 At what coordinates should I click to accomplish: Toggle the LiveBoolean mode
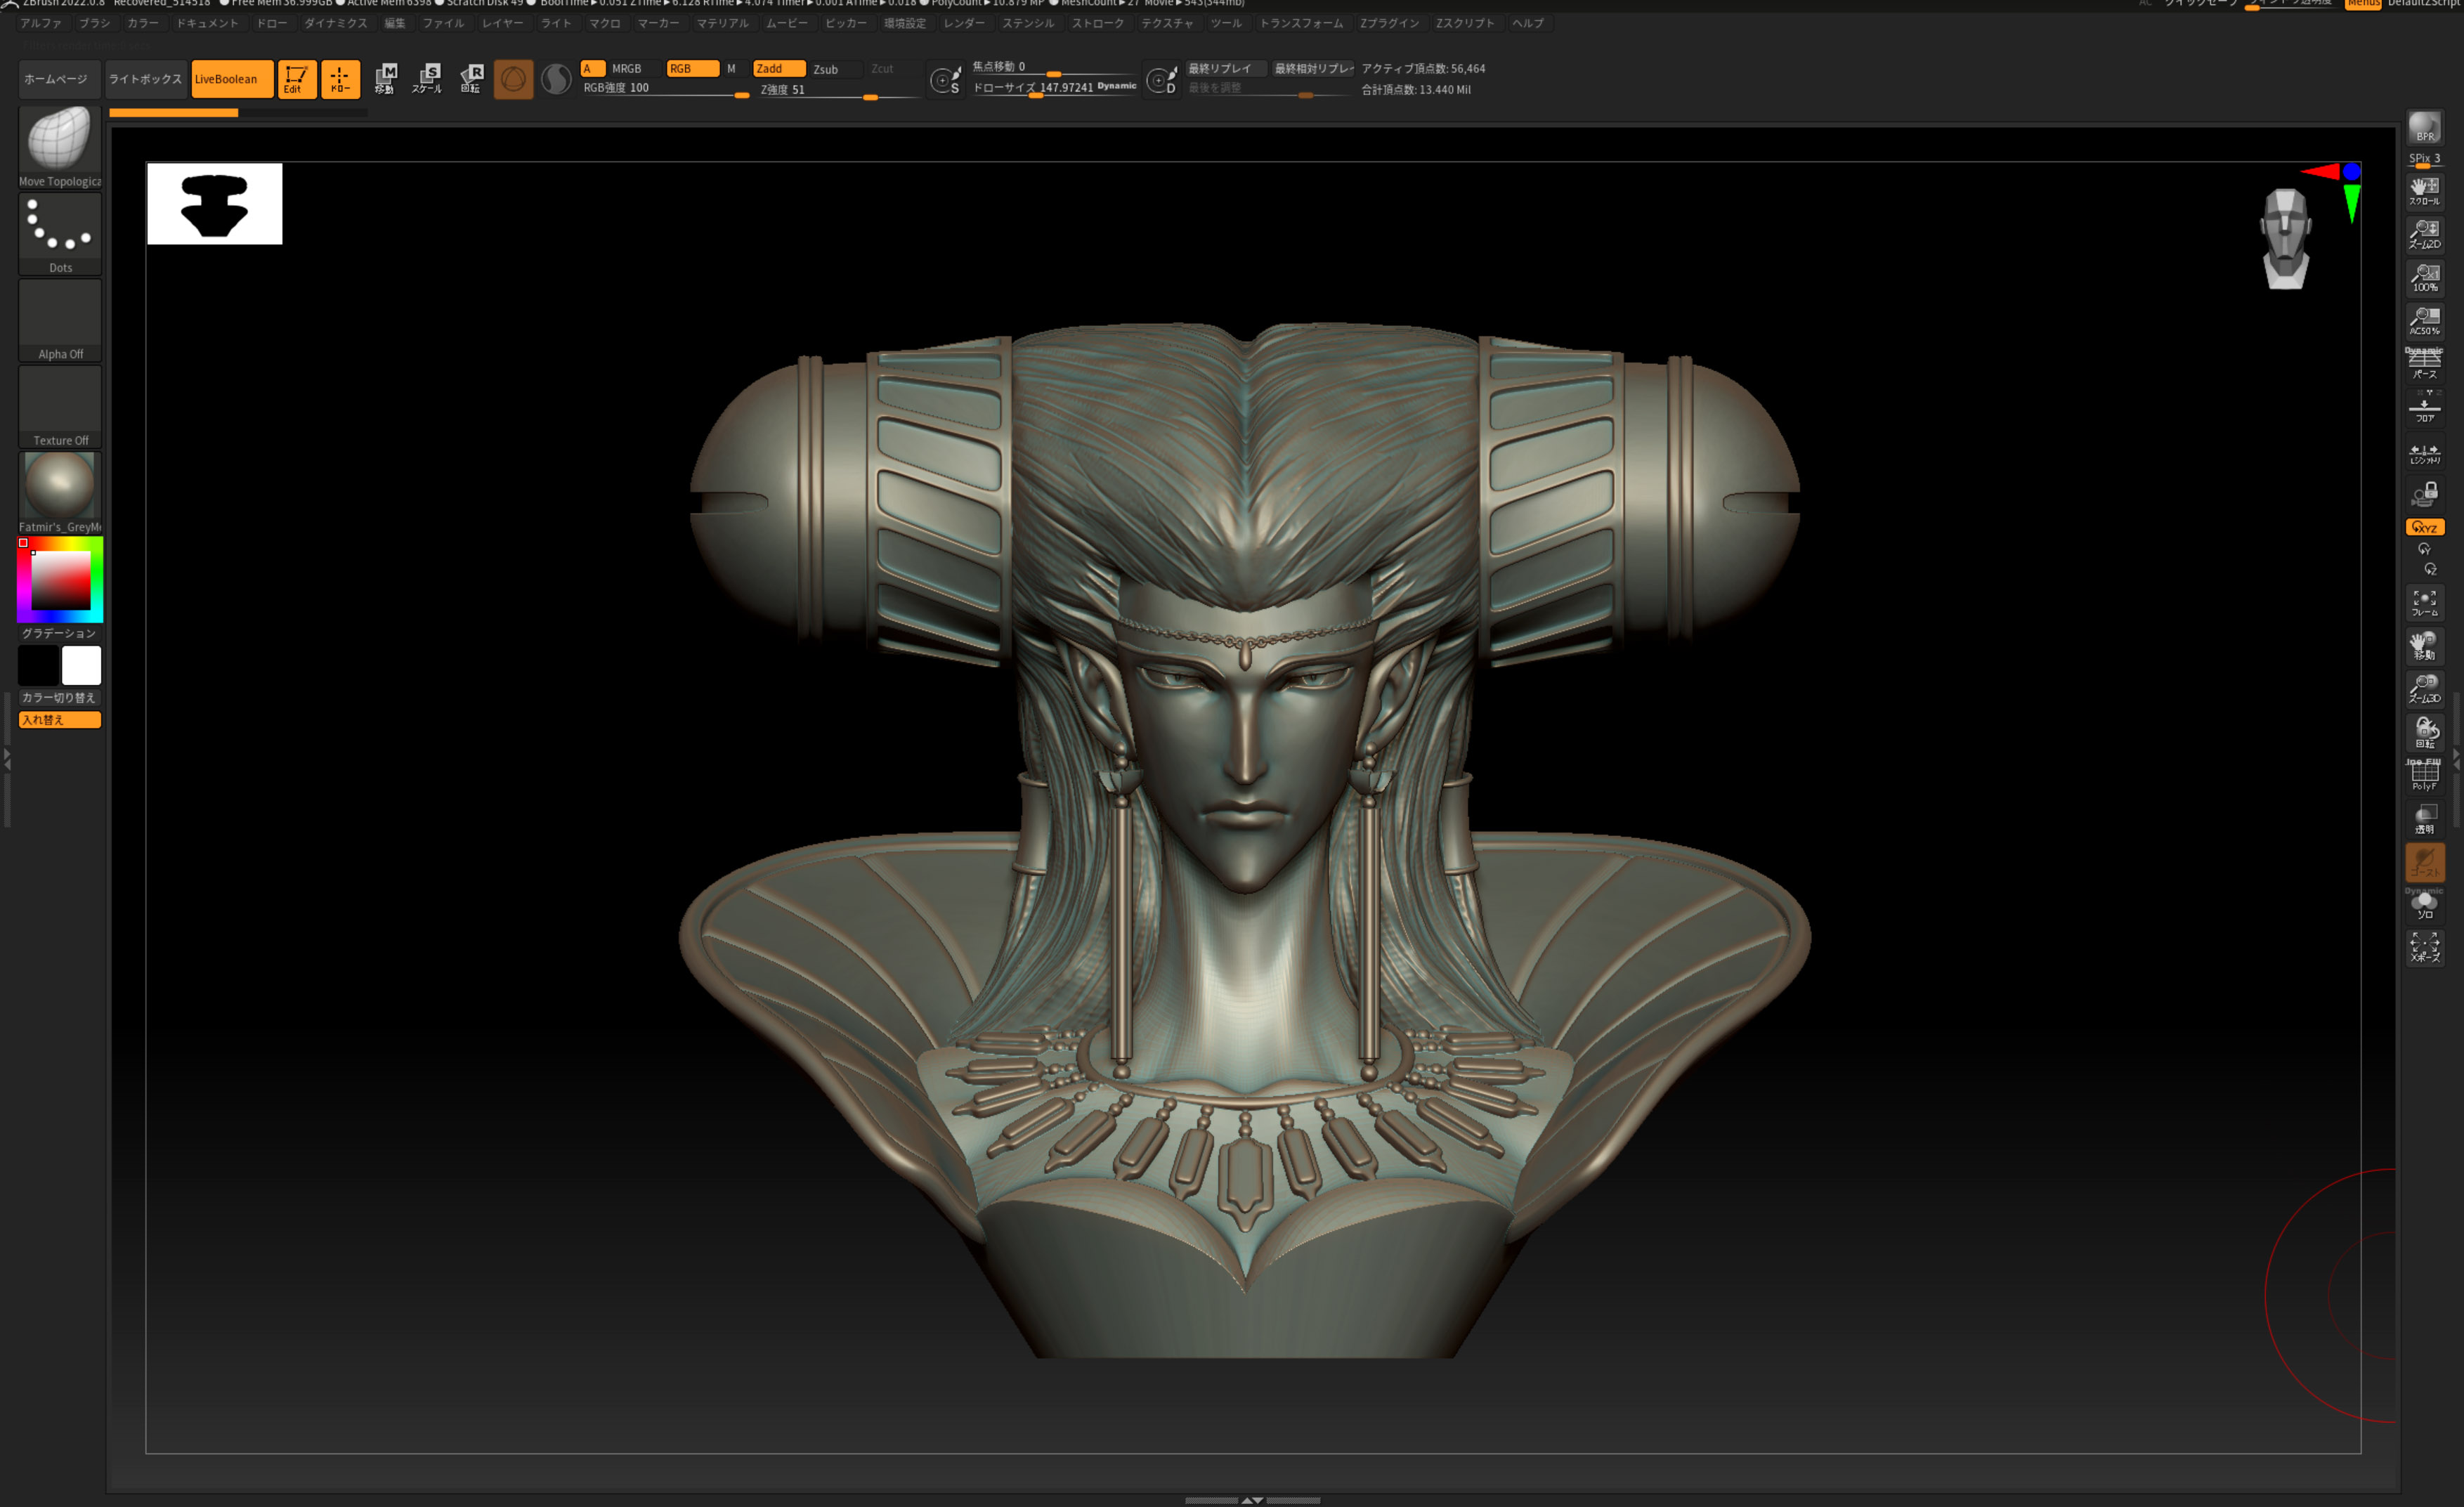(x=231, y=79)
